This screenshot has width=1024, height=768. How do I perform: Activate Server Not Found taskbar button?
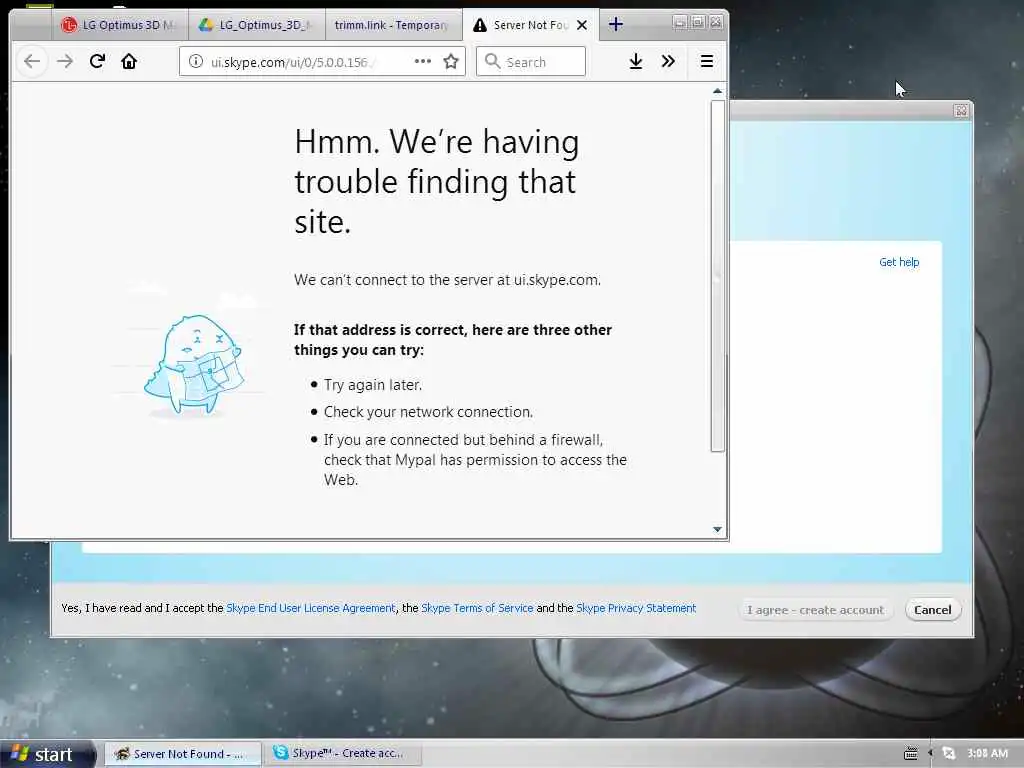tap(182, 754)
